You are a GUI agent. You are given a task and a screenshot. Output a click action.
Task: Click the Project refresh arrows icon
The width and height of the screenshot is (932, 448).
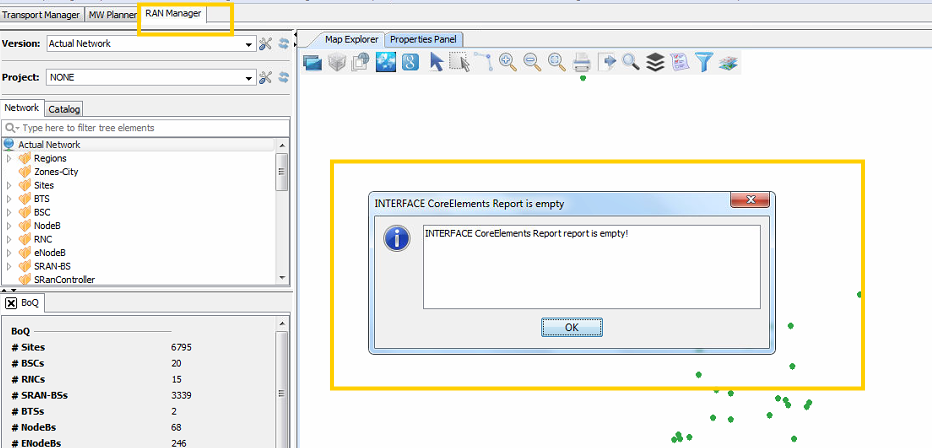tap(283, 77)
